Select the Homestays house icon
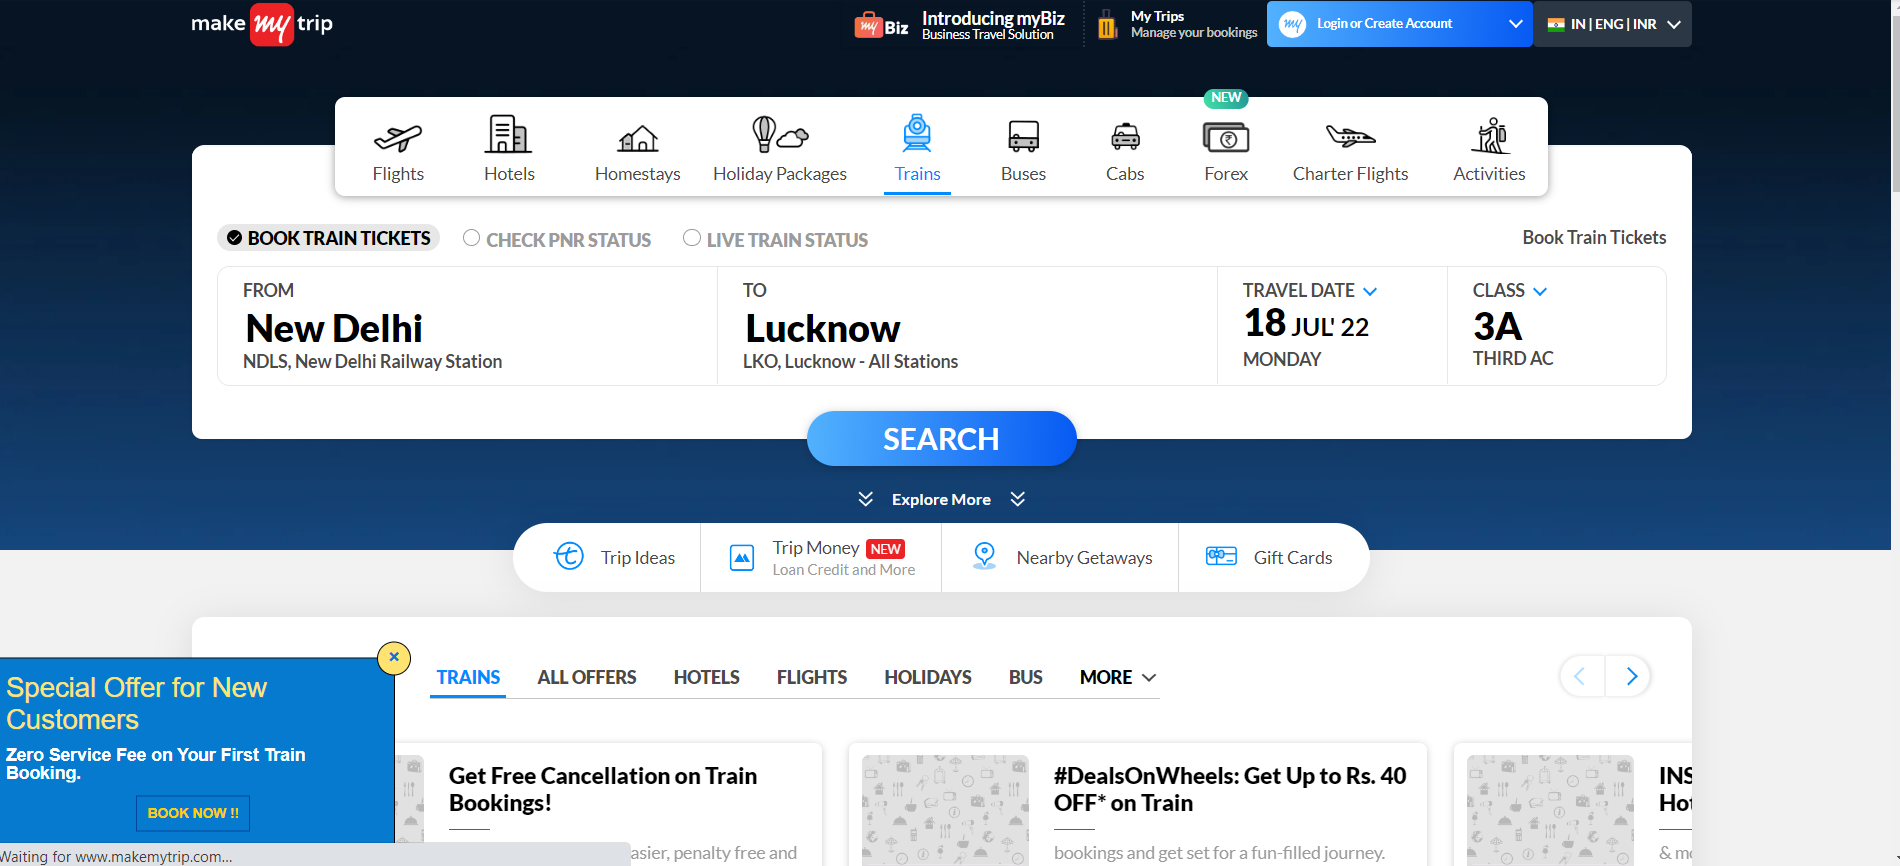Image resolution: width=1900 pixels, height=866 pixels. click(638, 138)
